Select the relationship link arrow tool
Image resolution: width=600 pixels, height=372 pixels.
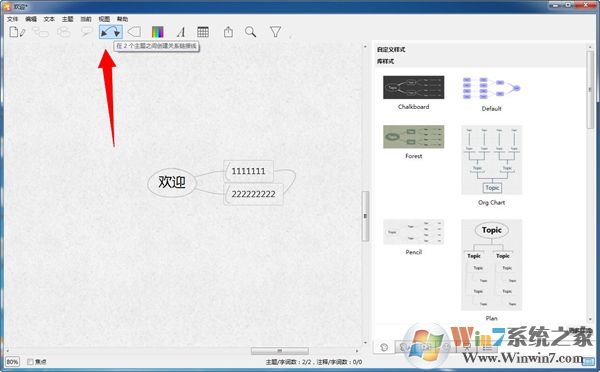111,32
